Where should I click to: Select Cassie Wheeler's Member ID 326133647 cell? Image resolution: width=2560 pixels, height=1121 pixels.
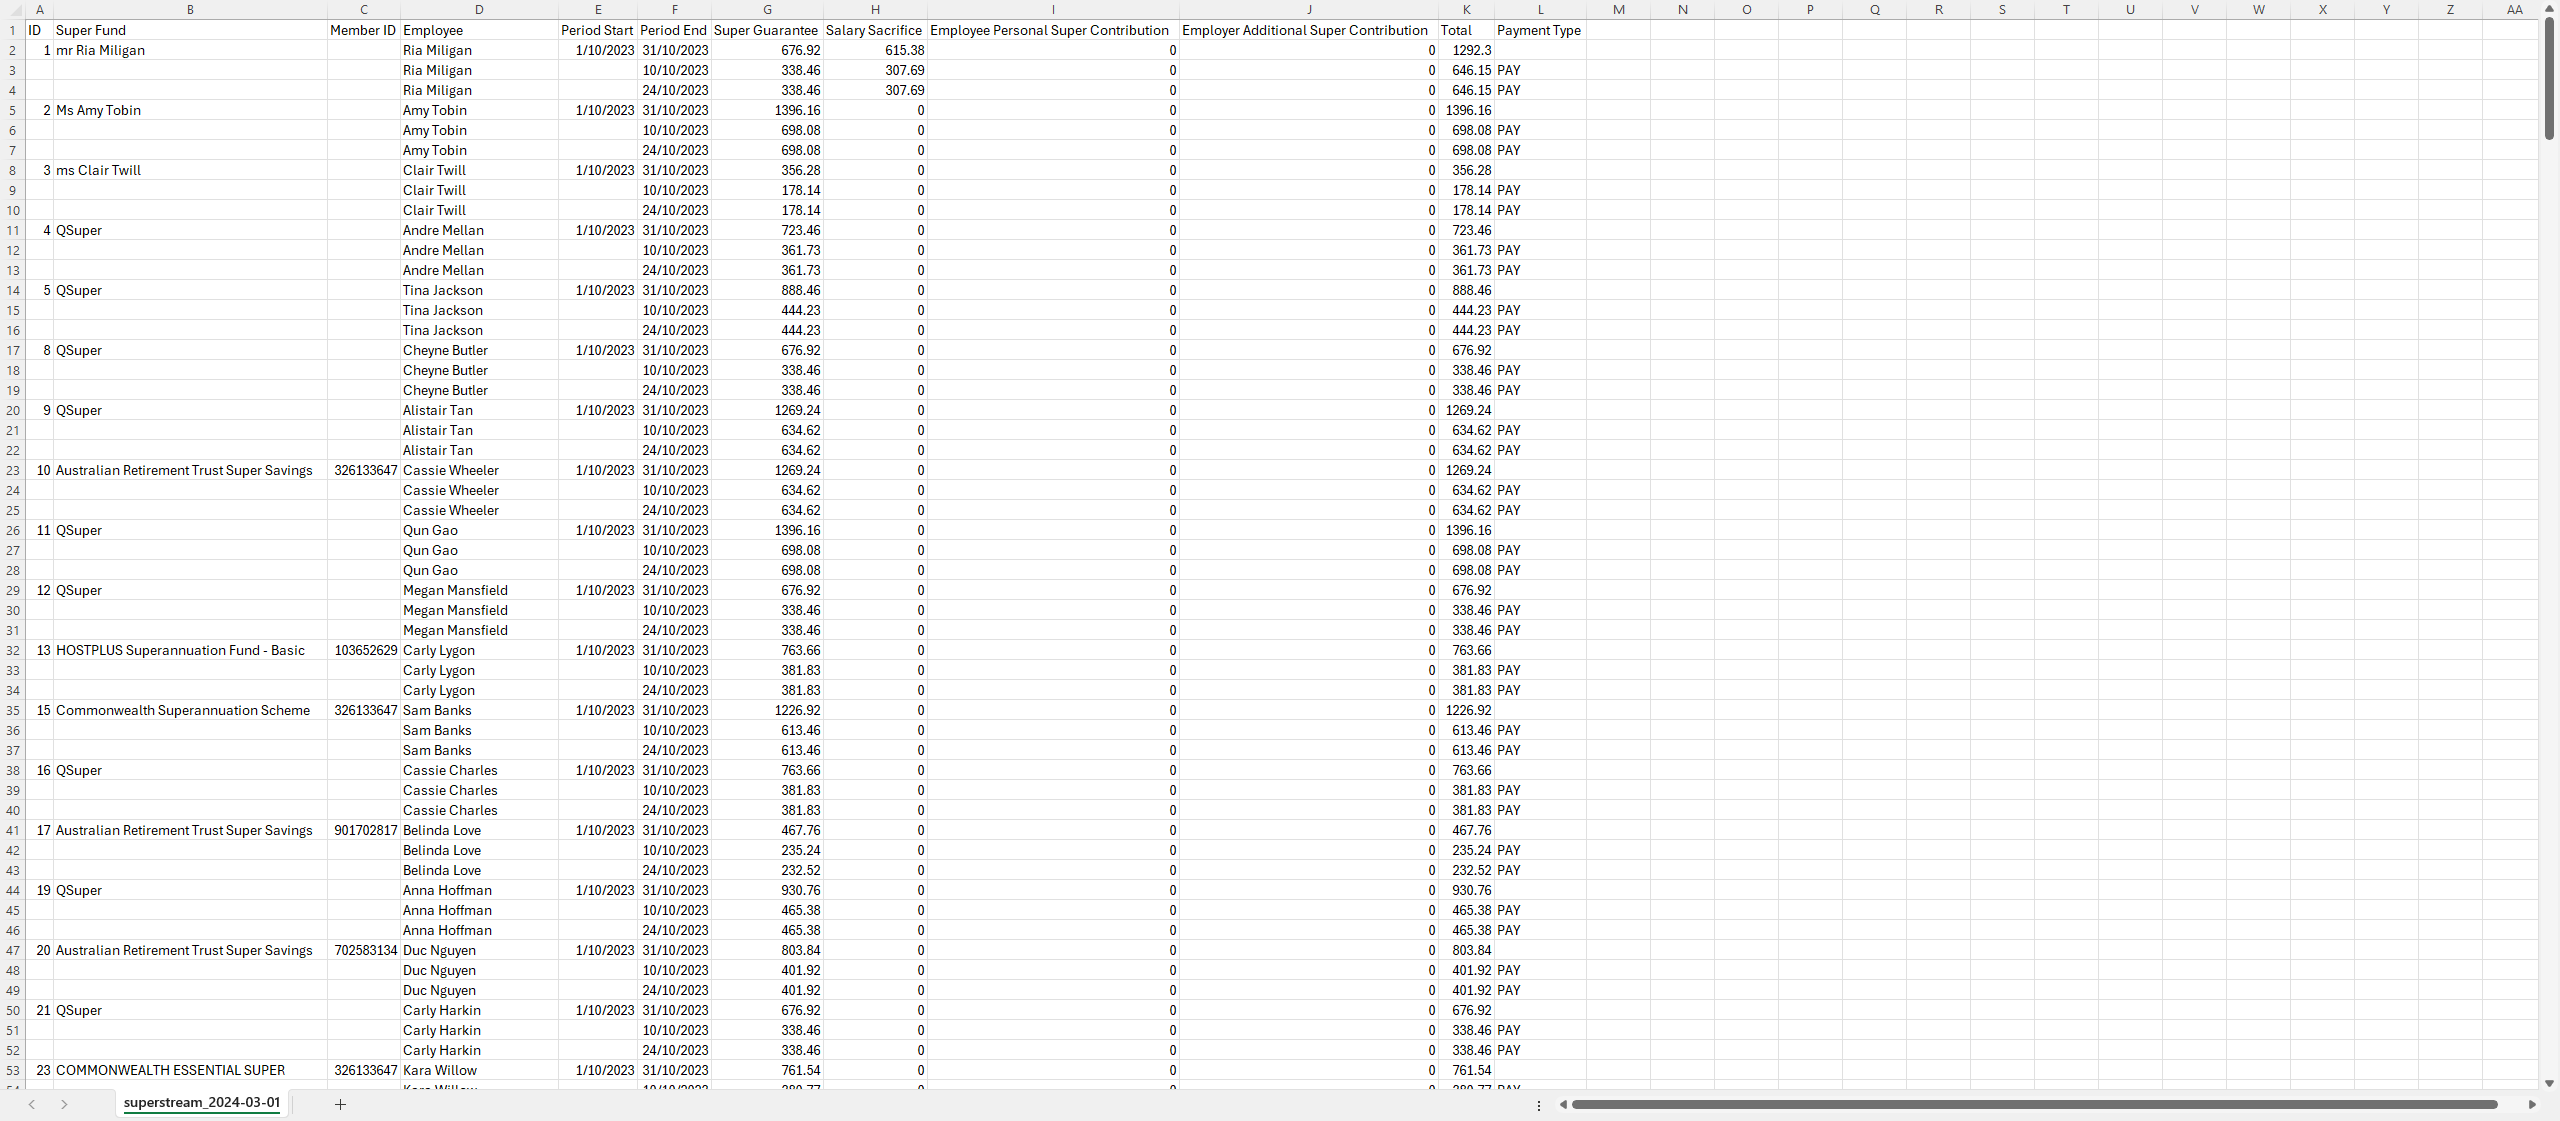click(365, 470)
